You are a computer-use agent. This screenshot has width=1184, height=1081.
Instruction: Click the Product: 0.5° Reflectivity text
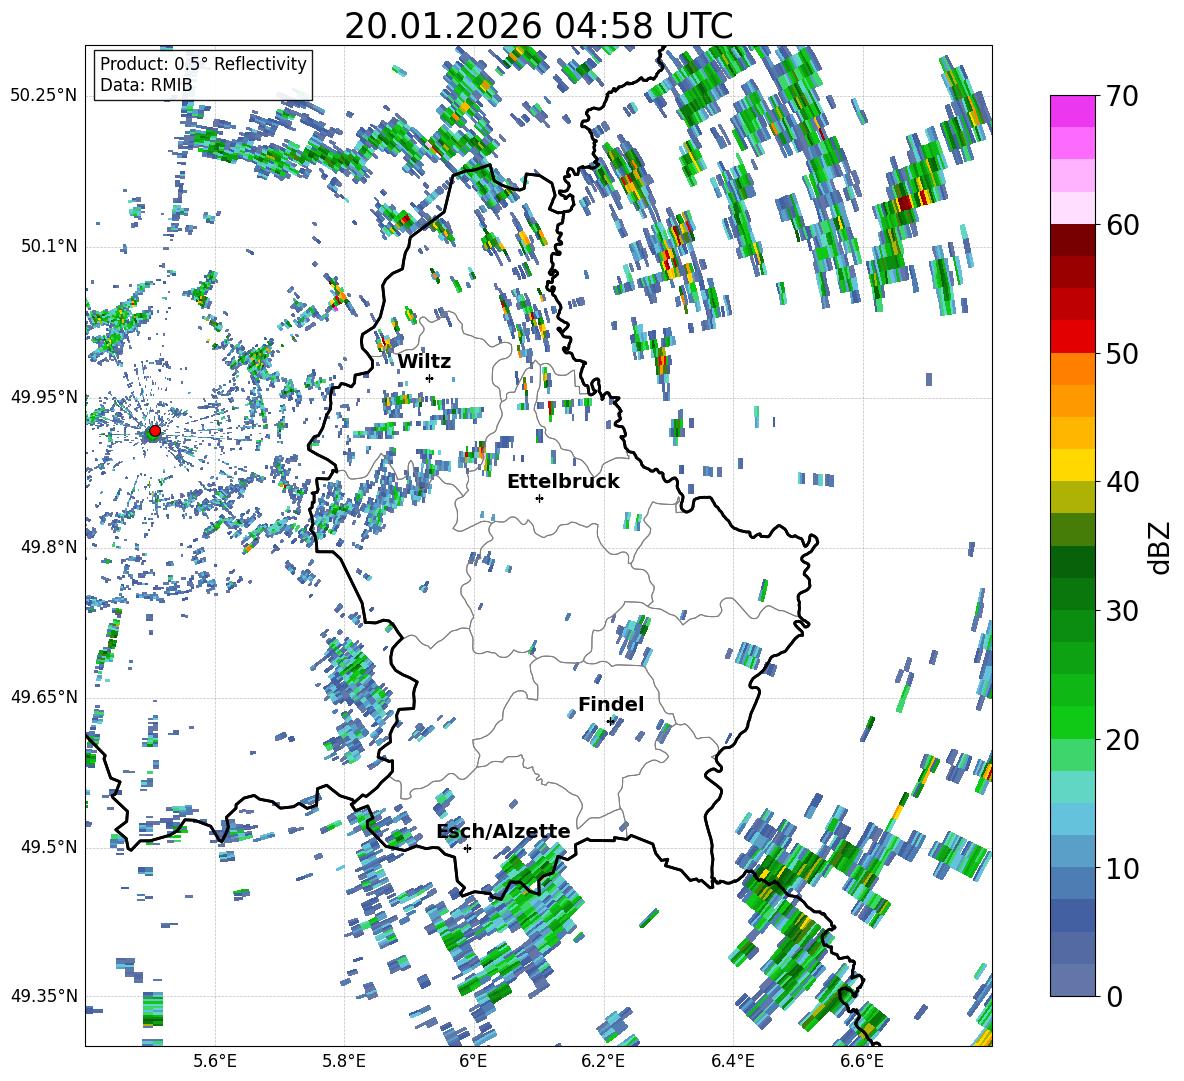pos(203,63)
